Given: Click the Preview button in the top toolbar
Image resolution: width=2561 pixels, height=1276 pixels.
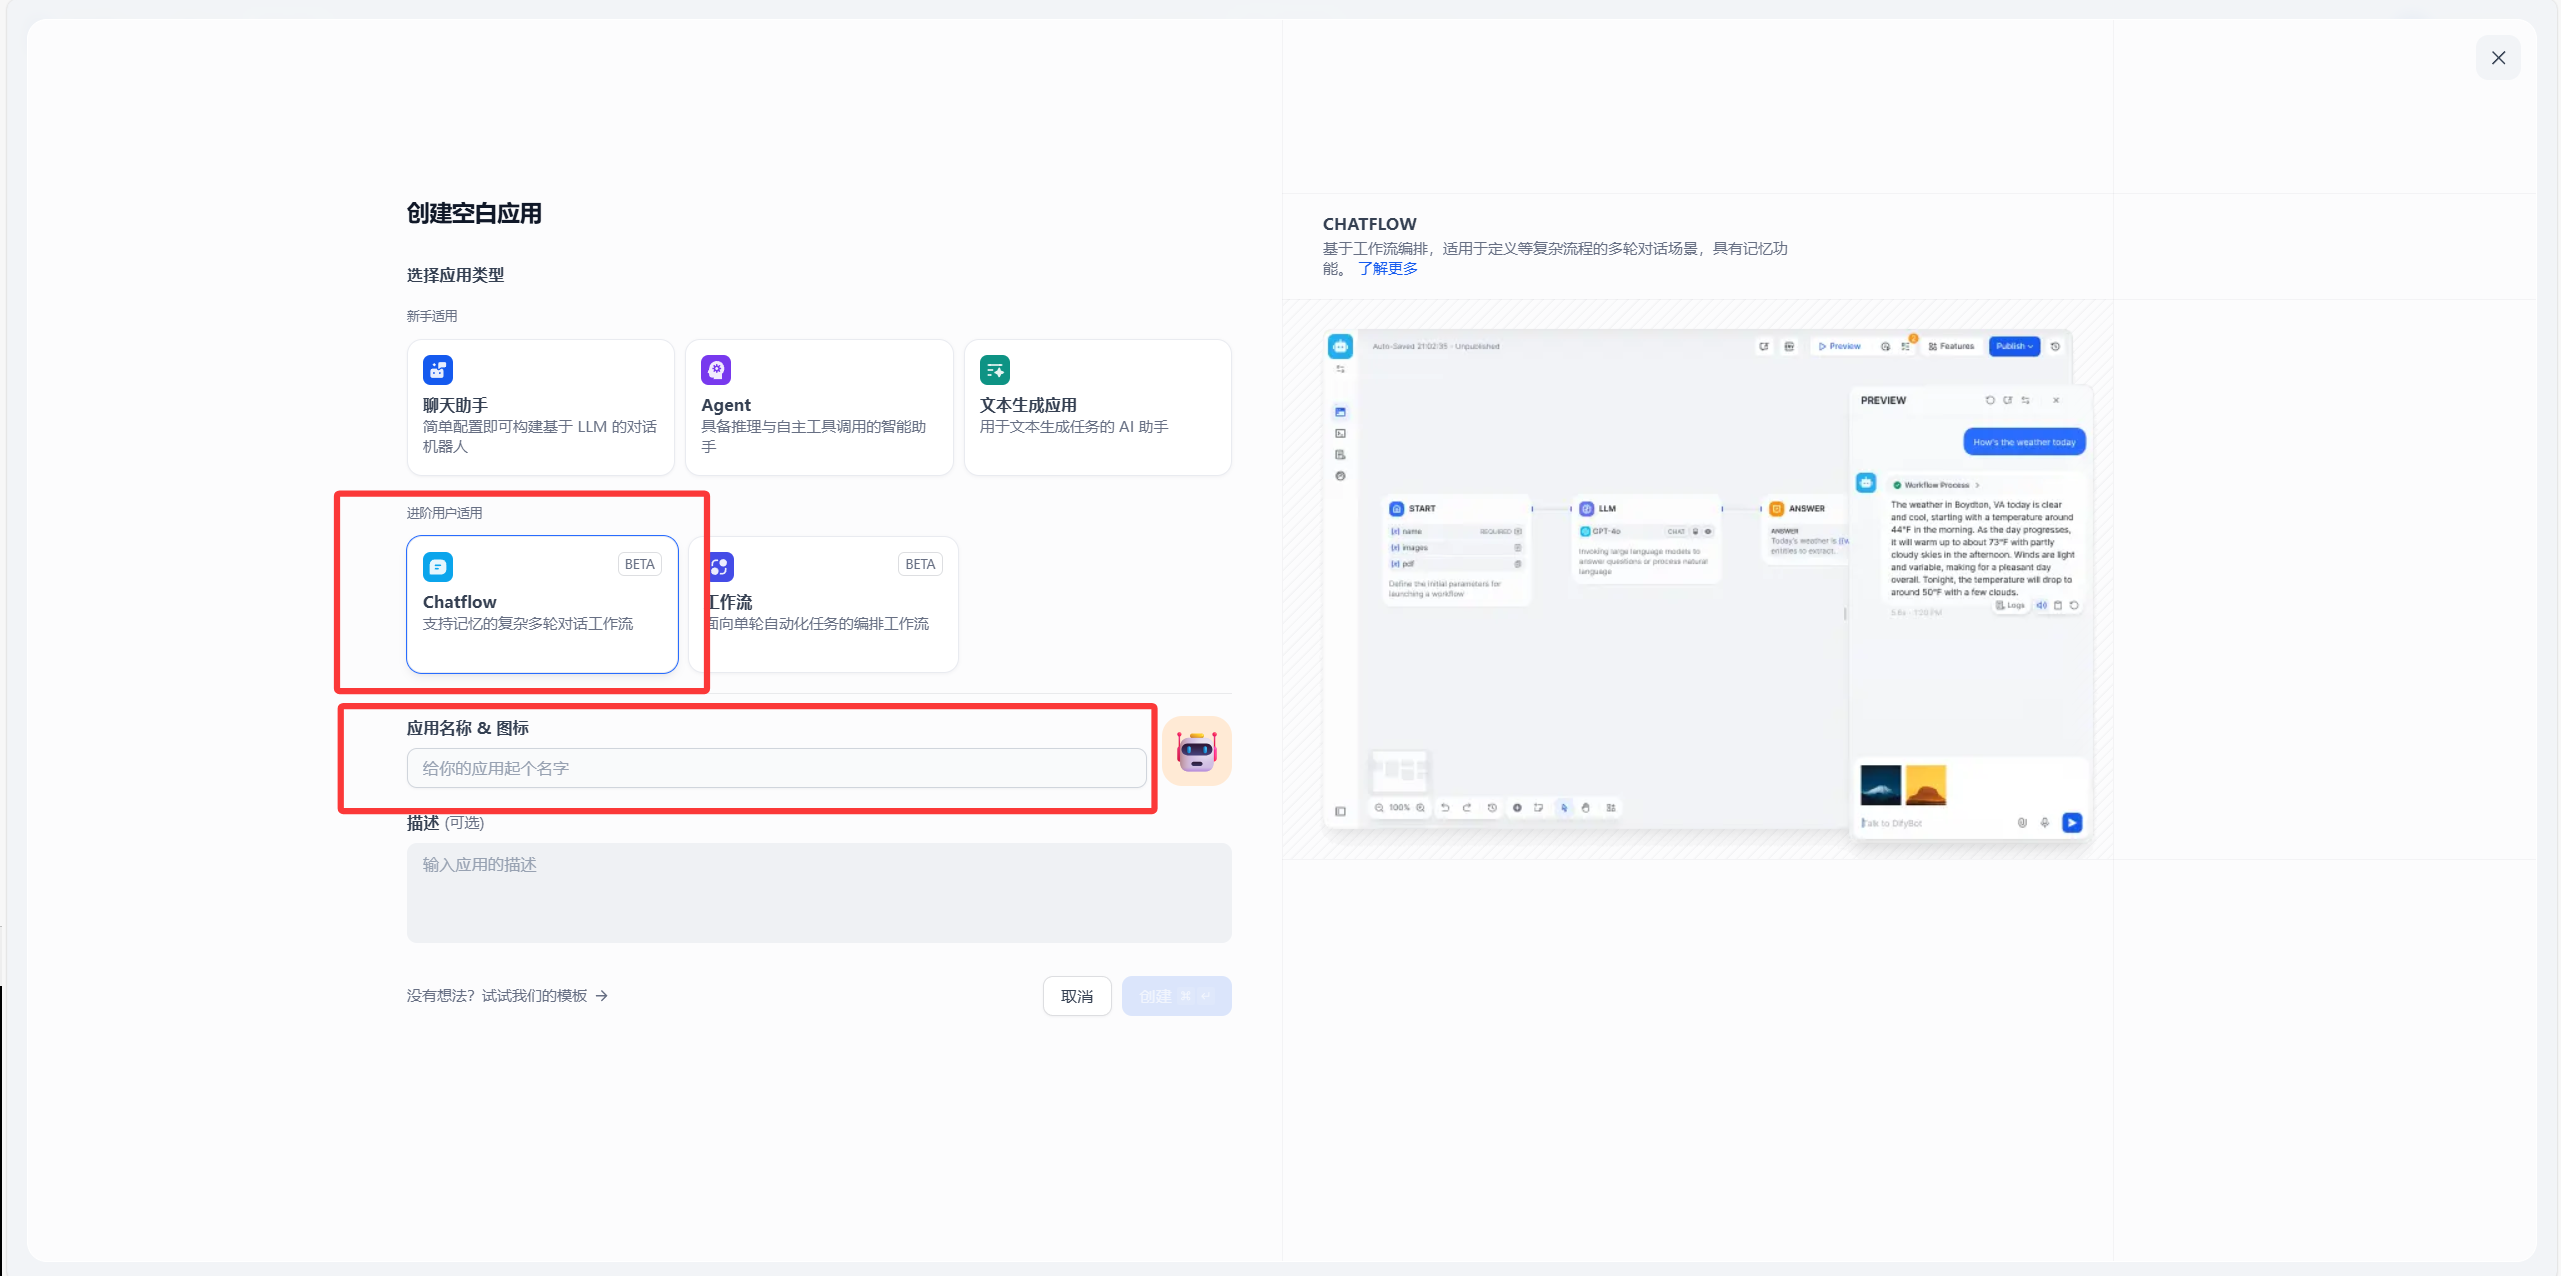Looking at the screenshot, I should click(1840, 346).
